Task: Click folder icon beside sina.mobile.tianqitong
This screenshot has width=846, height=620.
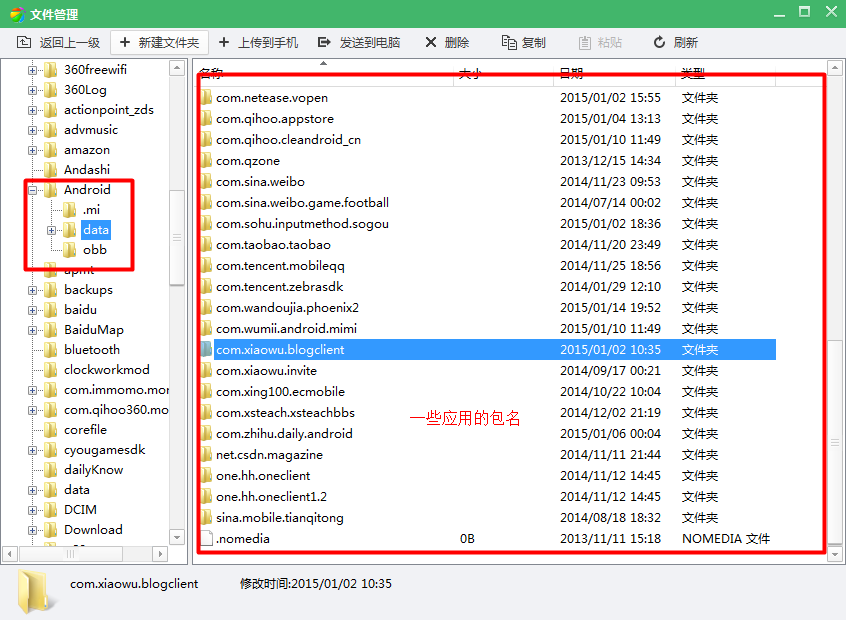Action: pos(206,517)
